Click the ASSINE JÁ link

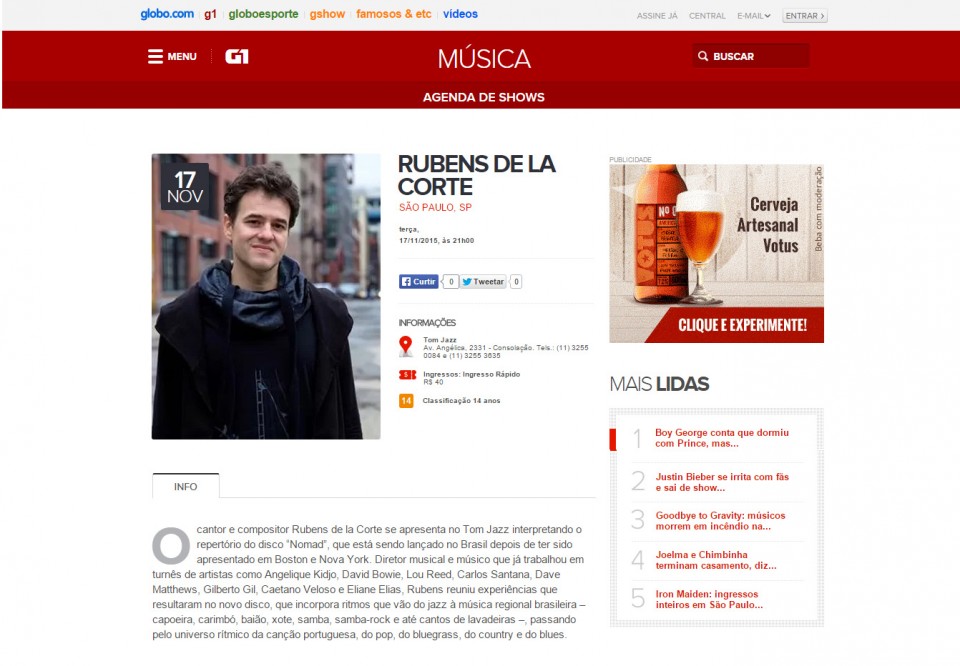657,16
